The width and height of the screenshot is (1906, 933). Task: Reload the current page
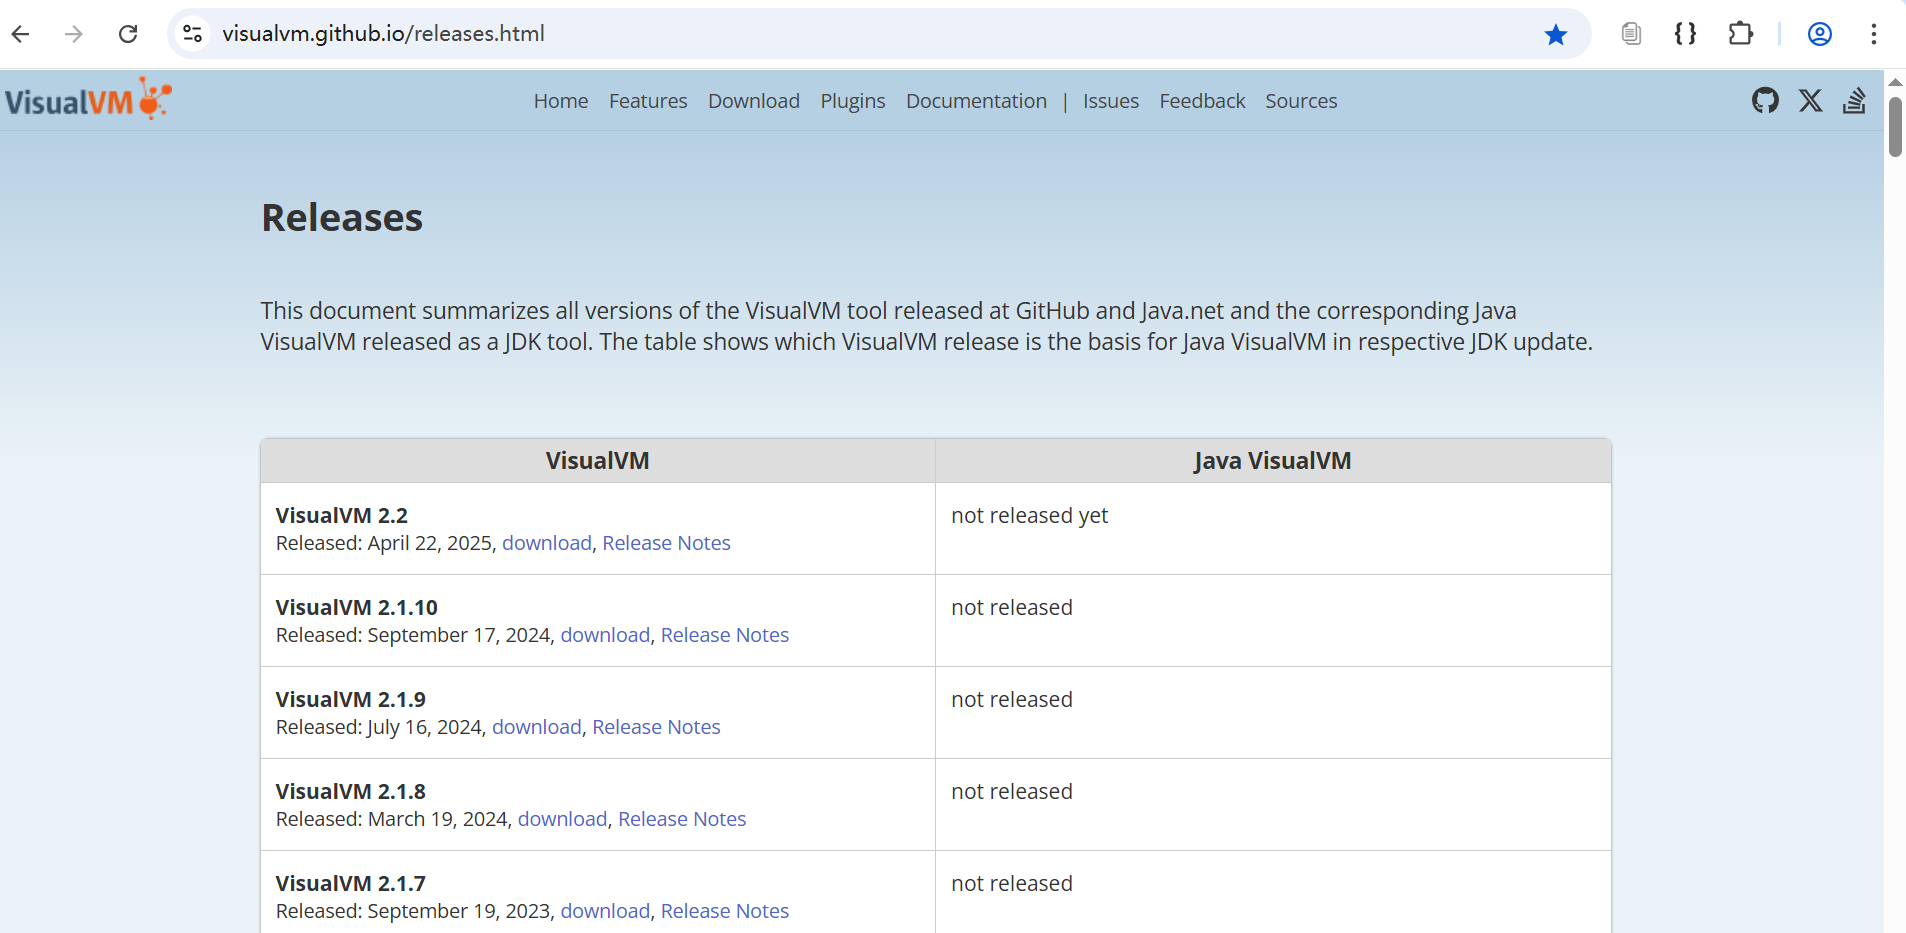click(128, 33)
